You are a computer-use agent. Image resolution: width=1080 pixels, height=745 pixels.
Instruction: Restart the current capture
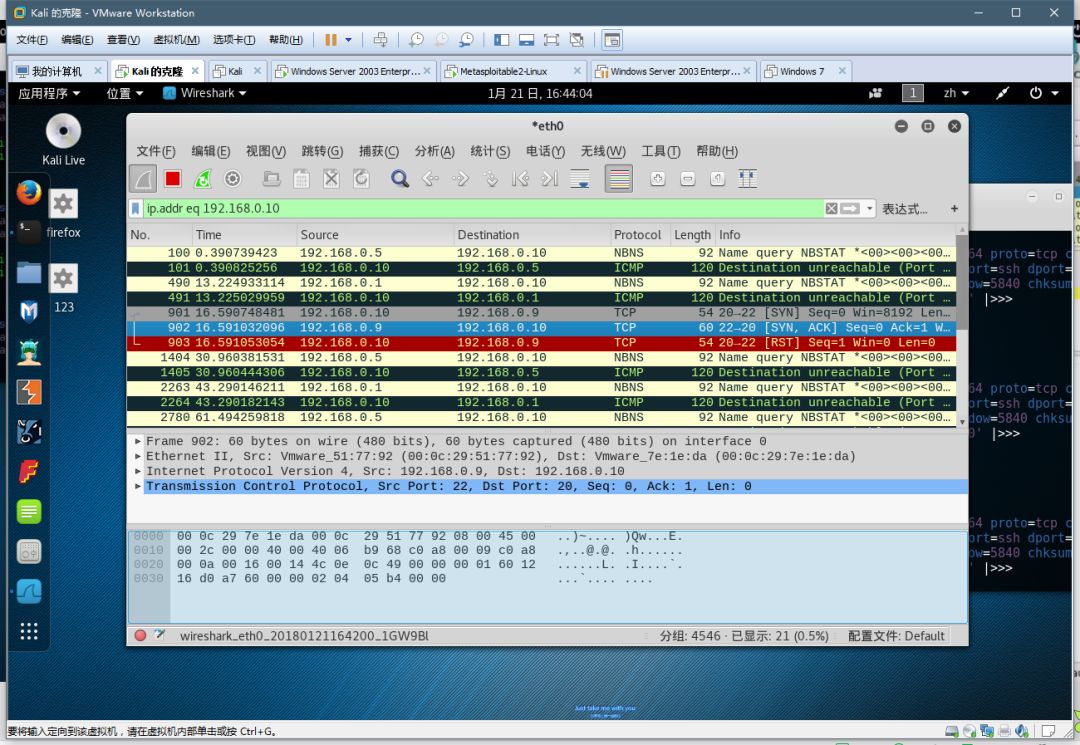(x=202, y=179)
